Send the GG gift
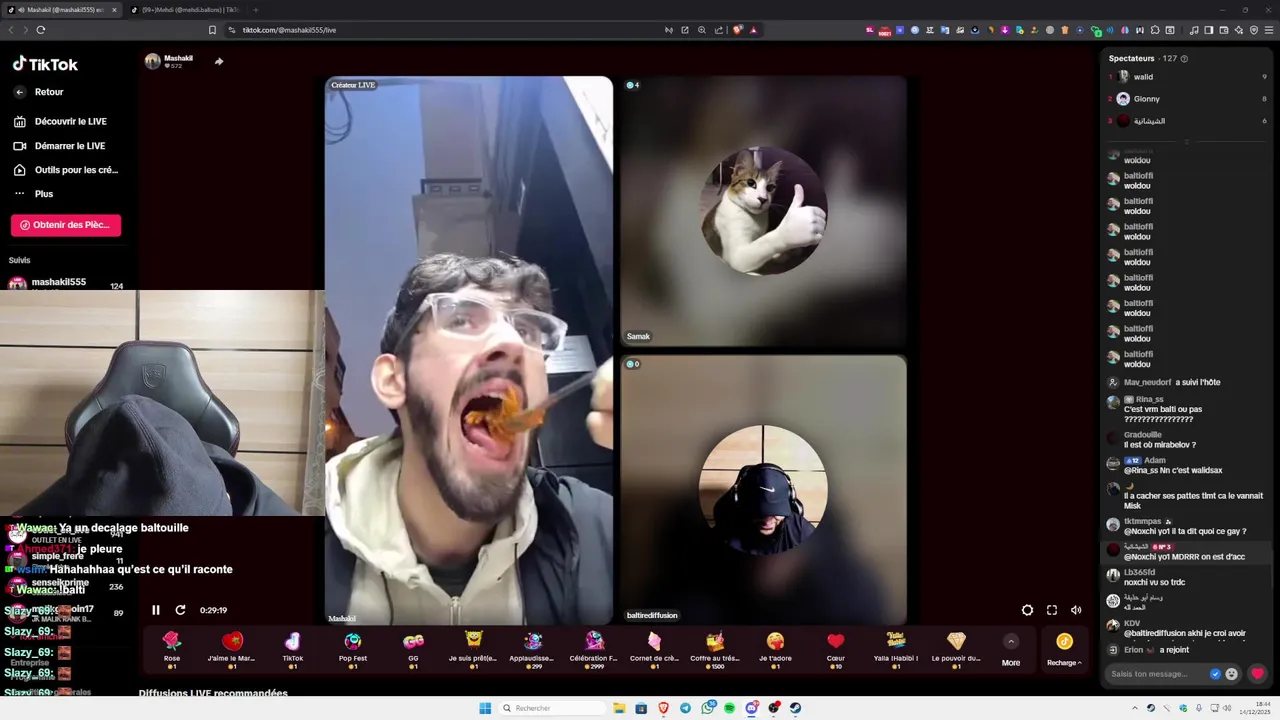The image size is (1280, 720). pyautogui.click(x=413, y=649)
